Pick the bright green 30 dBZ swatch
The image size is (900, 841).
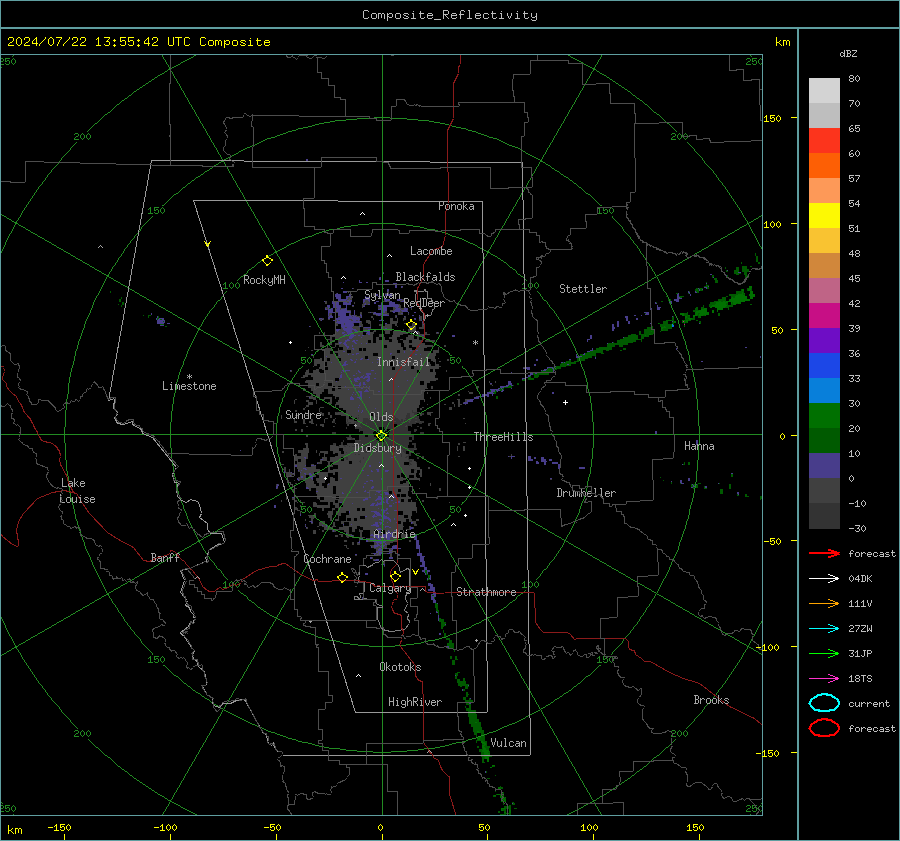(x=824, y=416)
